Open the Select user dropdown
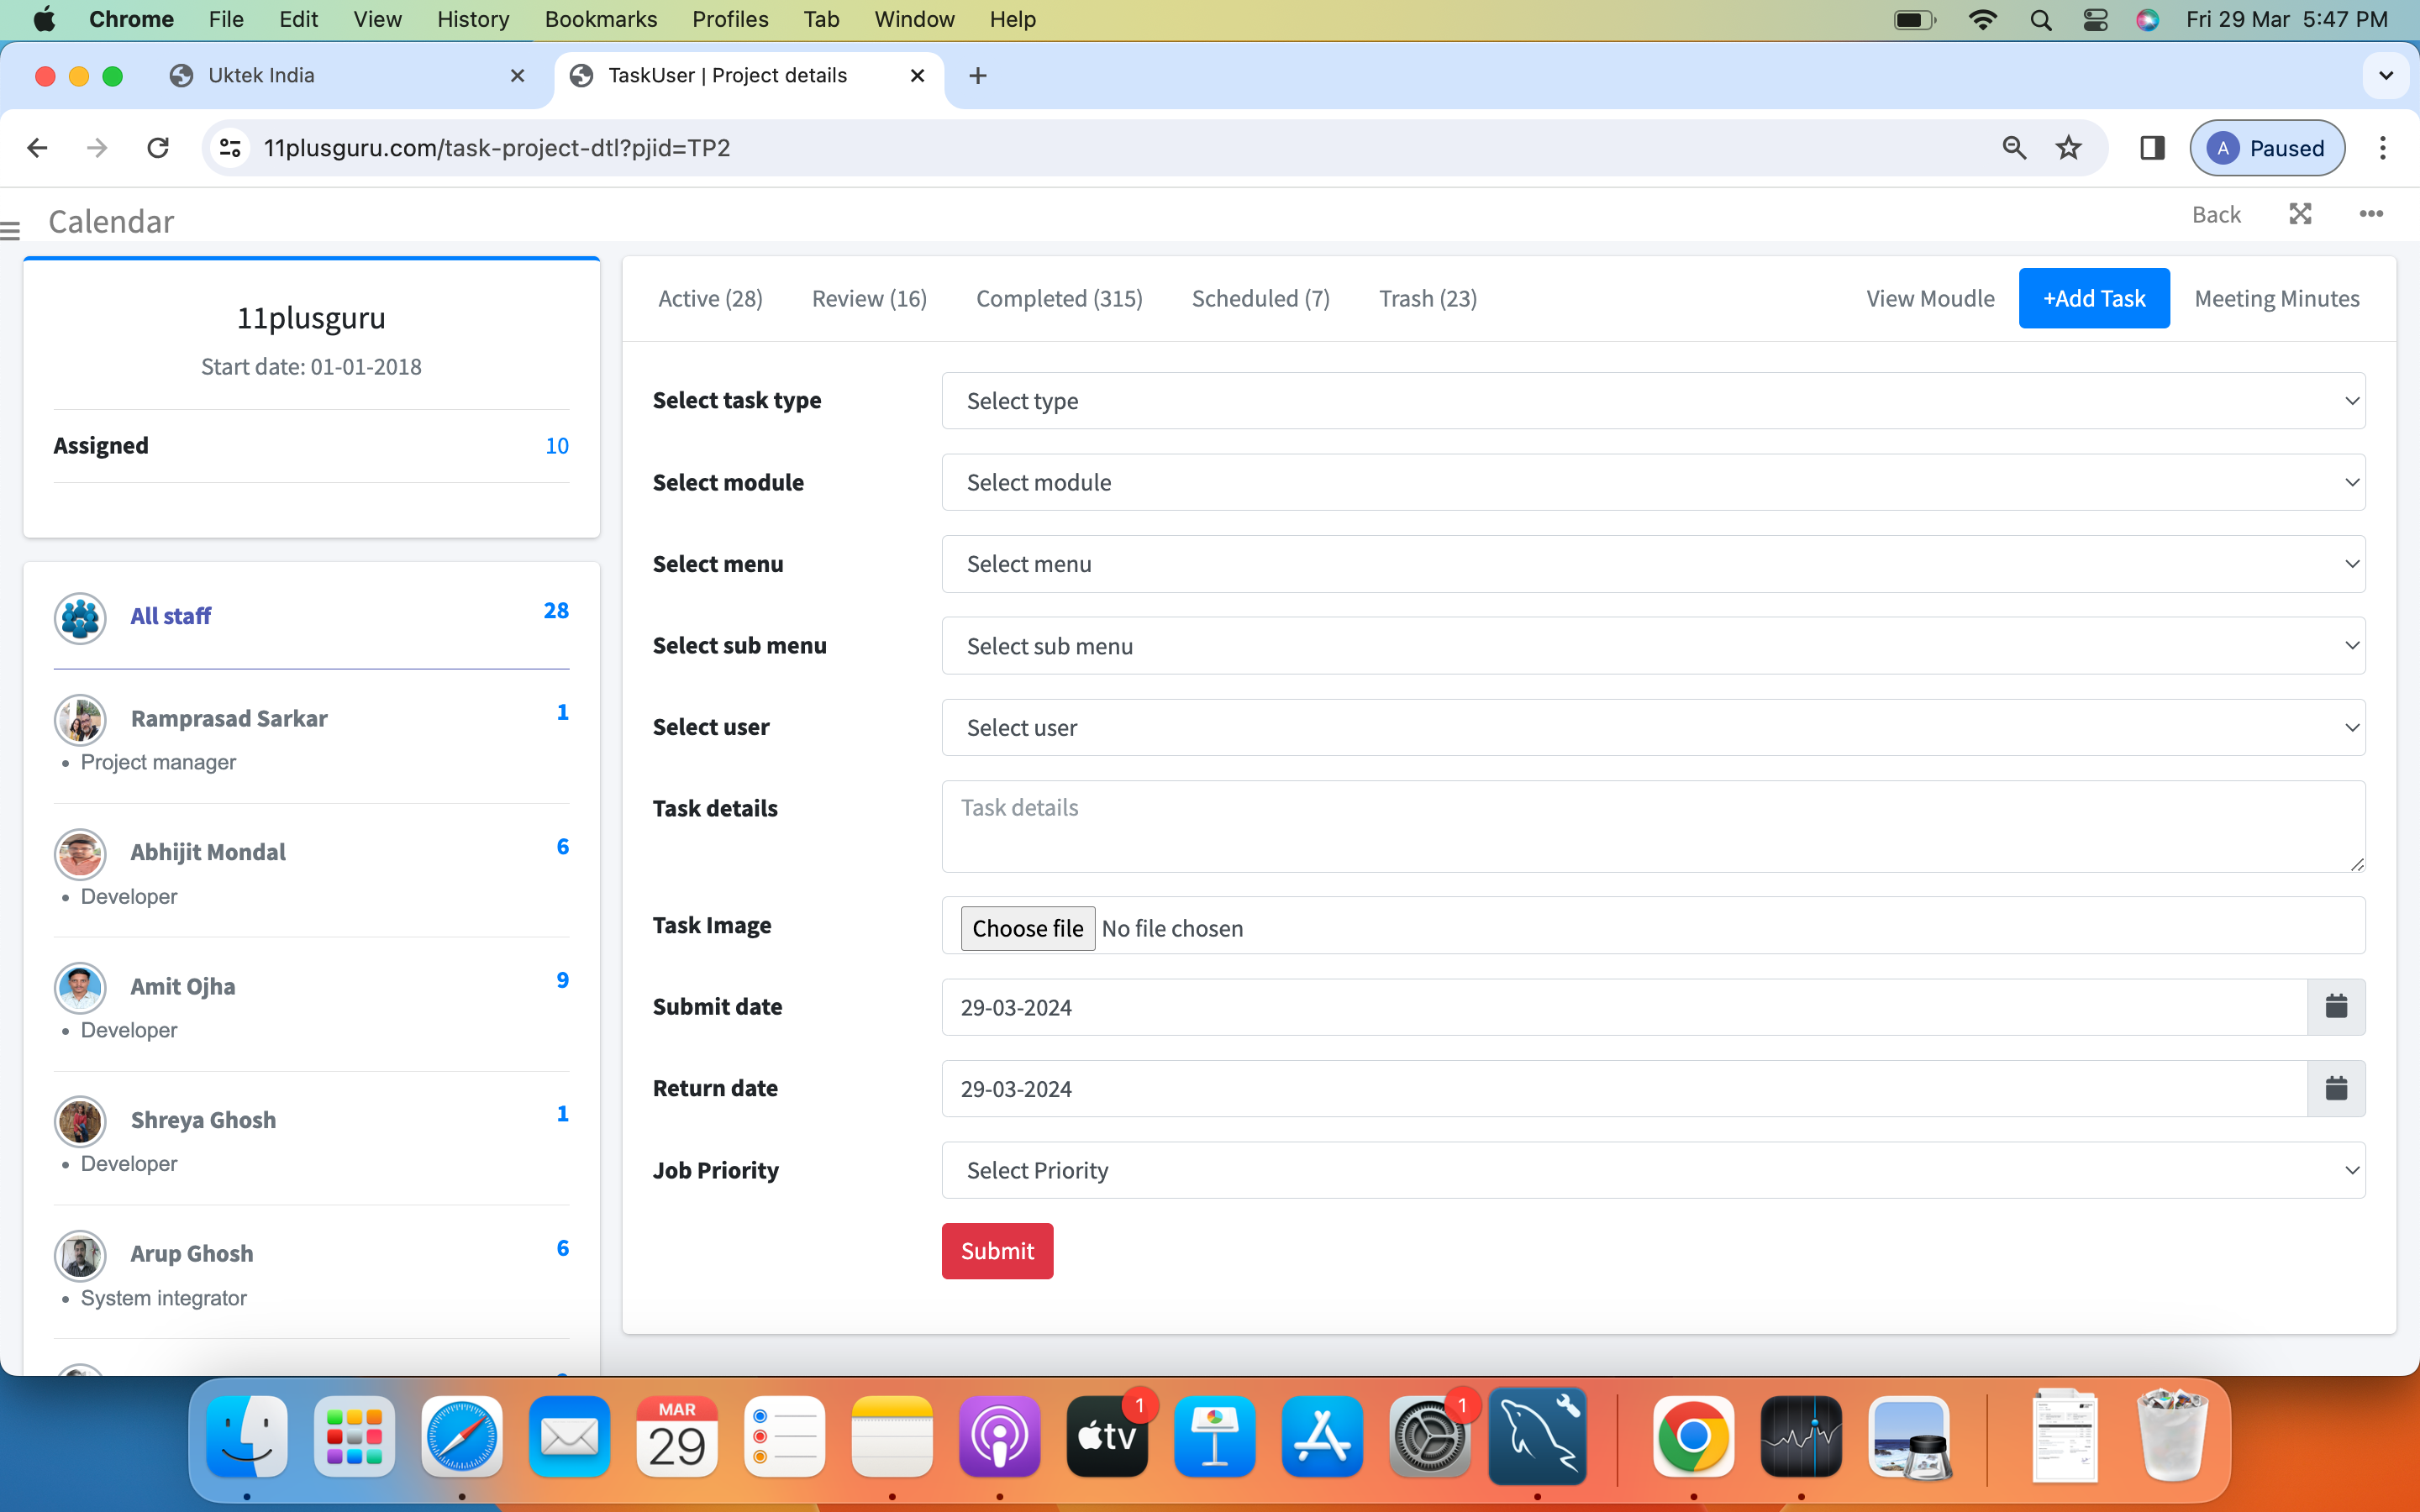The image size is (2420, 1512). pos(1652,727)
